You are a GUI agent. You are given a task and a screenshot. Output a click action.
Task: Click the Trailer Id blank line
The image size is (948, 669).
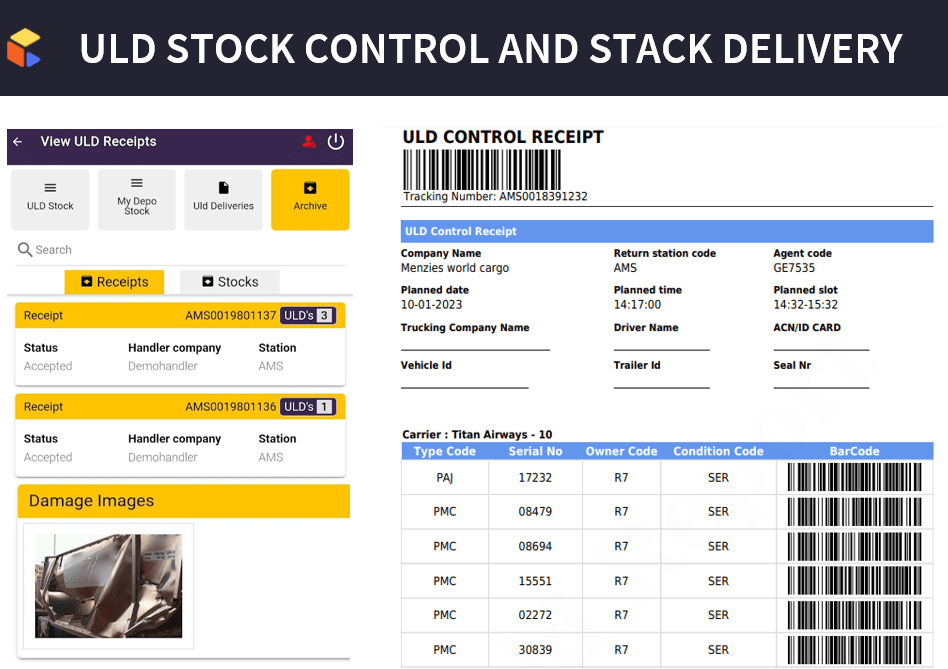(x=661, y=387)
